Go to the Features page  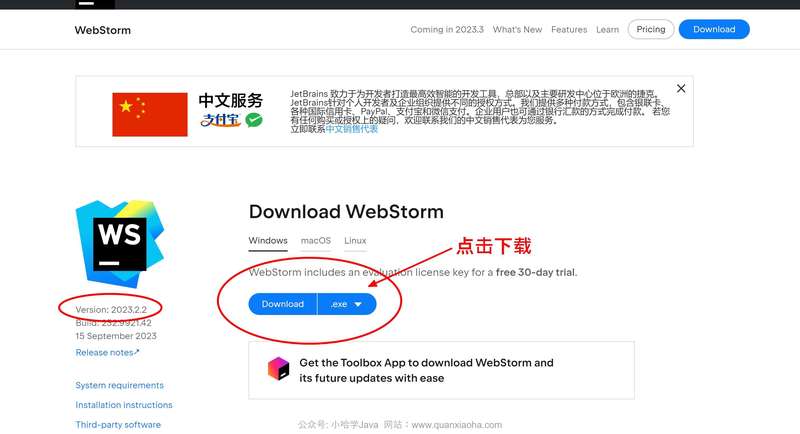[569, 30]
